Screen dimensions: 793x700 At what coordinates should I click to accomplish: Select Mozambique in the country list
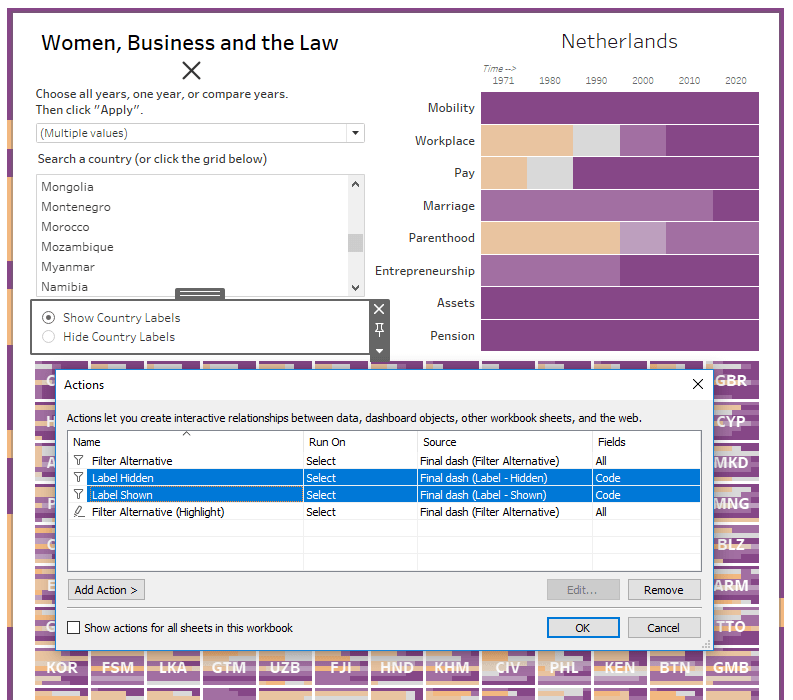pos(77,247)
